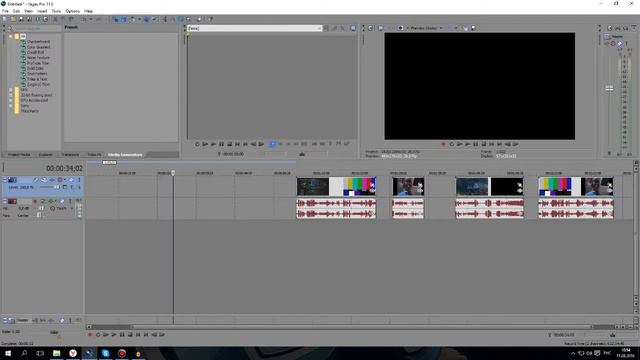Click Save Snapshot in the preview toolbar
The width and height of the screenshot is (640, 360).
[473, 28]
